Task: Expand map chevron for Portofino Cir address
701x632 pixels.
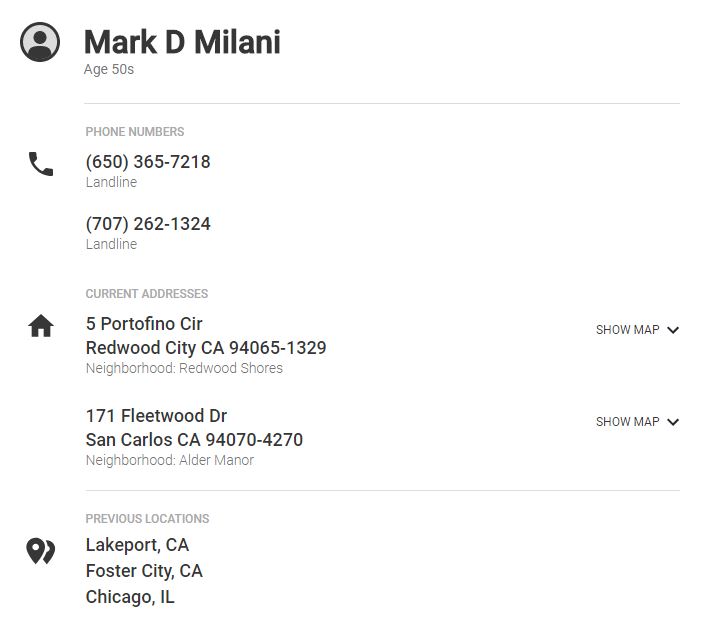Action: 673,330
